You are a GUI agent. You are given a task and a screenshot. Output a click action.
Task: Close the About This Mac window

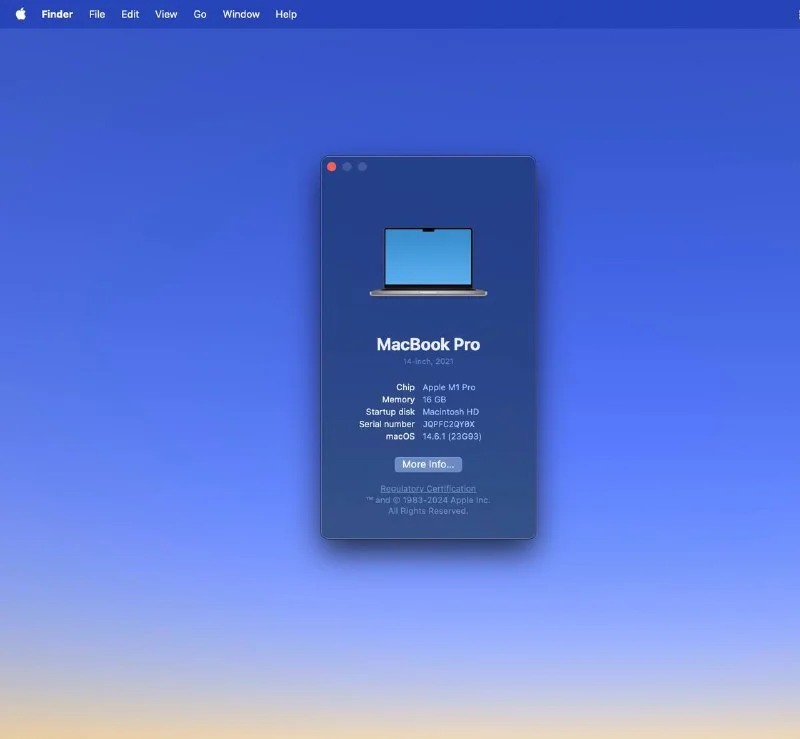[x=332, y=167]
